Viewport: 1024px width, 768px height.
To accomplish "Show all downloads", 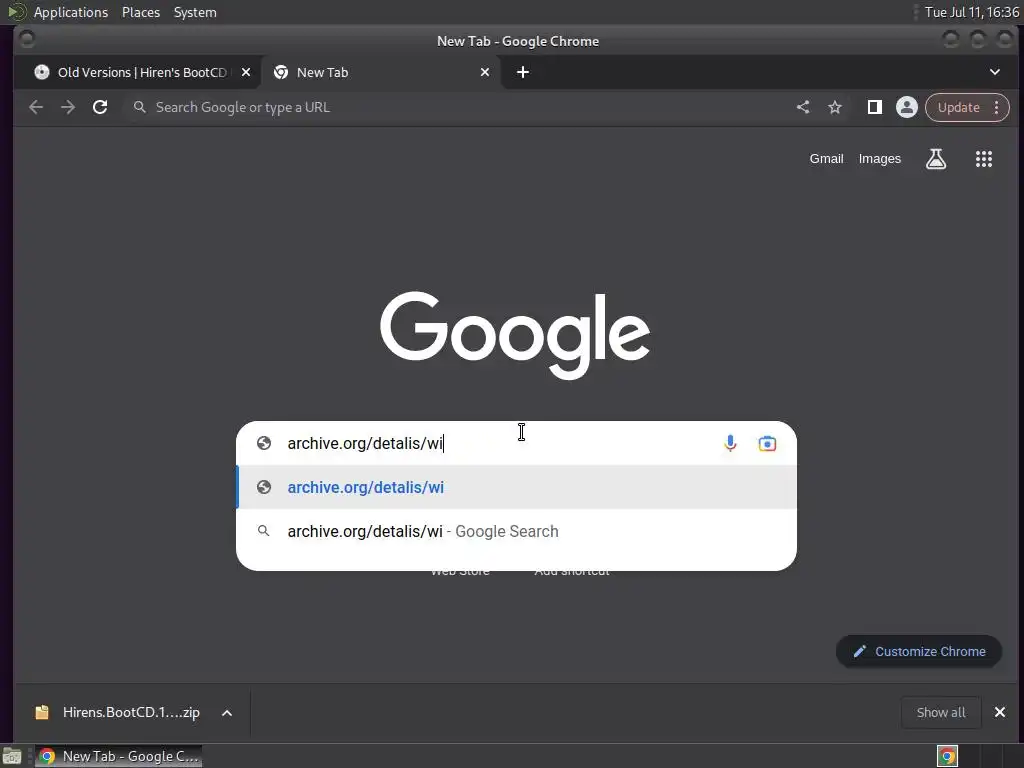I will (940, 712).
